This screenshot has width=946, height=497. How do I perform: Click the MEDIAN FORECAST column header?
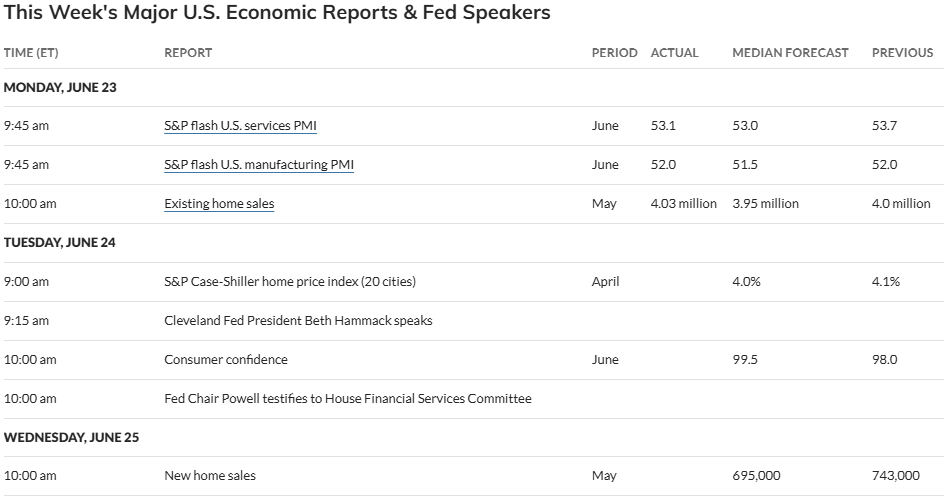(x=790, y=53)
